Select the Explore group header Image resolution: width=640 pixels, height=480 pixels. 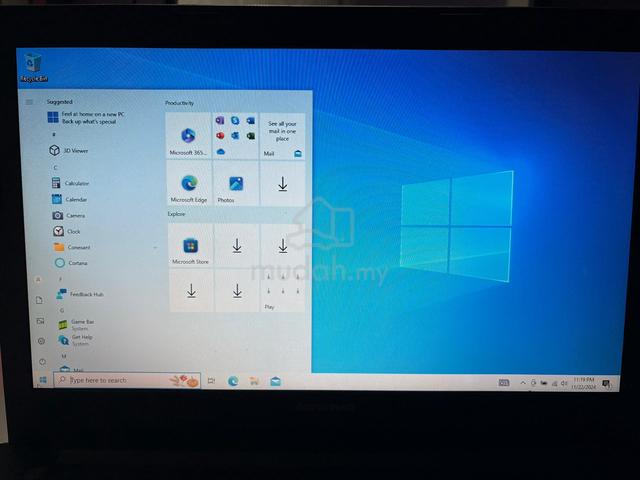176,214
